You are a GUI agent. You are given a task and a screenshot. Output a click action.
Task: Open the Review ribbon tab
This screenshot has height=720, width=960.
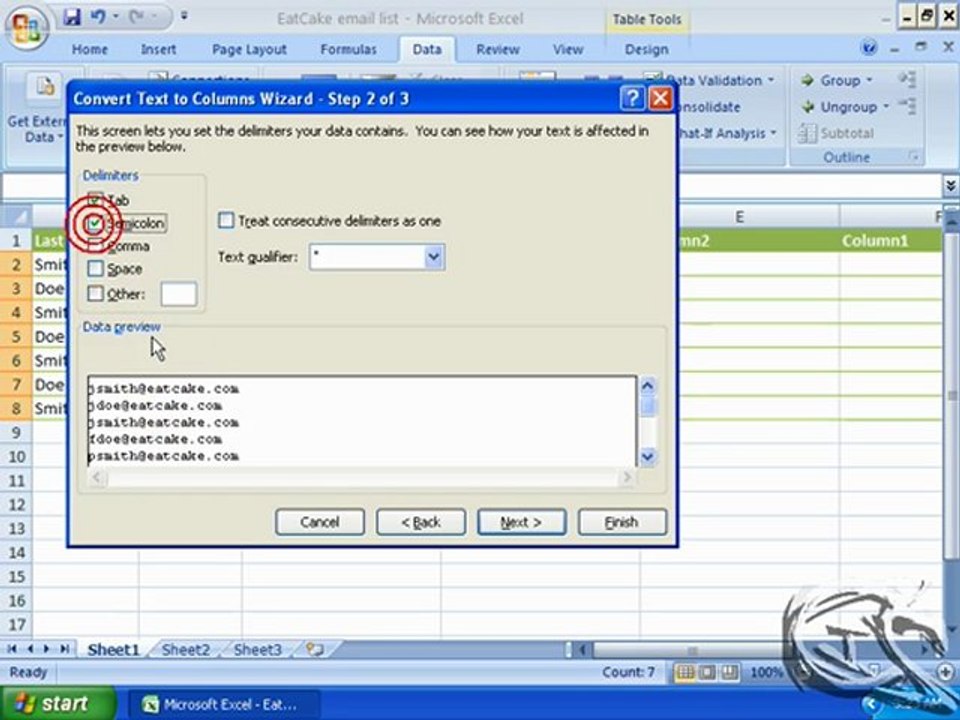(x=498, y=50)
